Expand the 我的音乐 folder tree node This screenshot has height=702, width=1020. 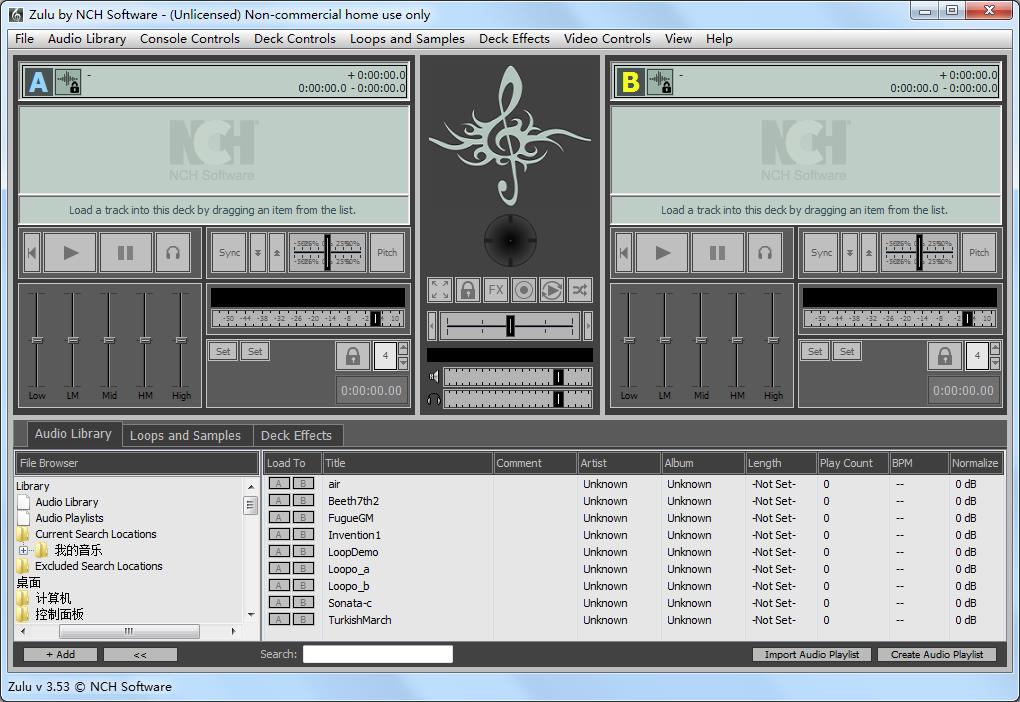pyautogui.click(x=23, y=550)
